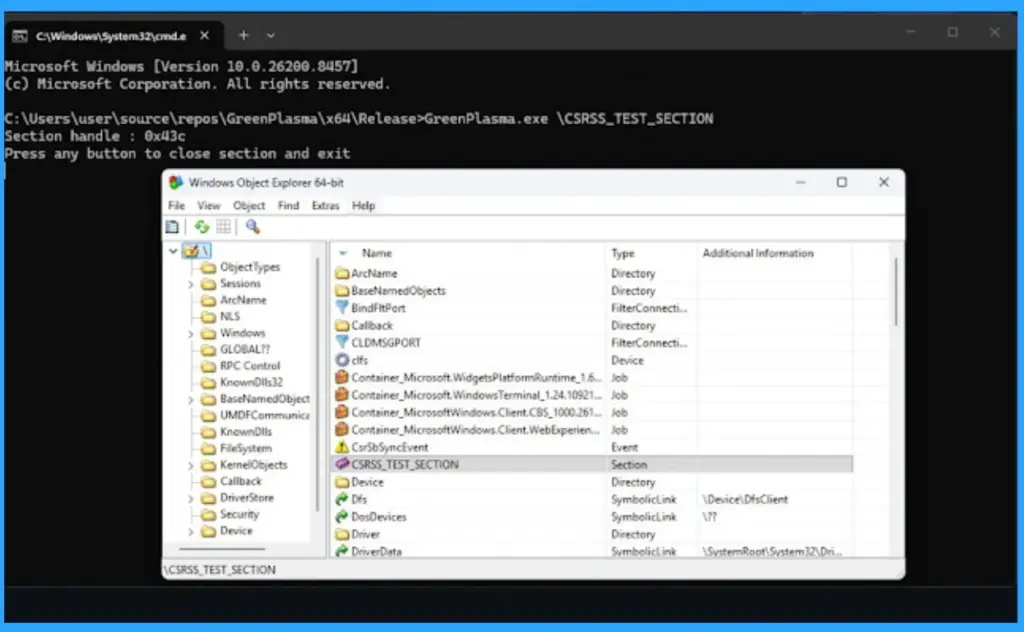This screenshot has width=1024, height=632.
Task: Click the ArcName folder icon in list
Action: tap(342, 273)
